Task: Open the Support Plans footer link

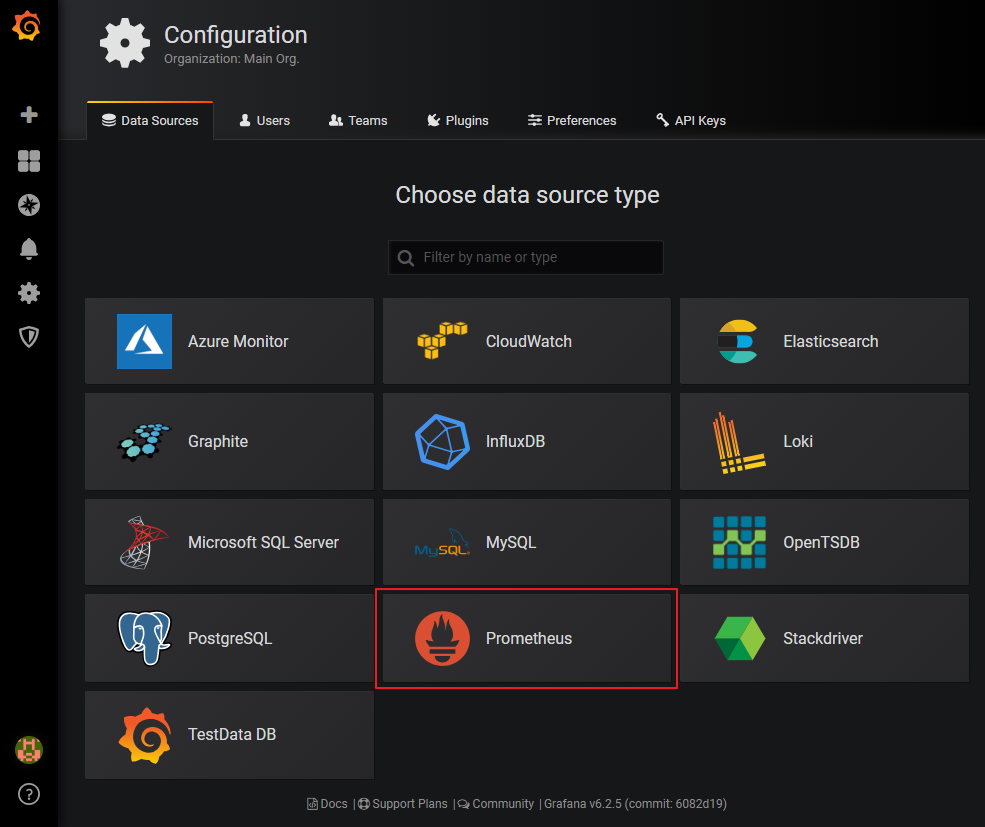Action: [x=403, y=804]
